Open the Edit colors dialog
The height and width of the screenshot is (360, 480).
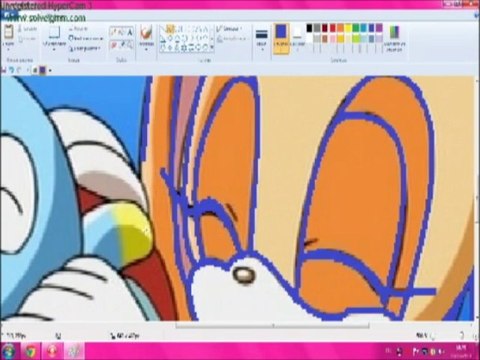(x=395, y=39)
